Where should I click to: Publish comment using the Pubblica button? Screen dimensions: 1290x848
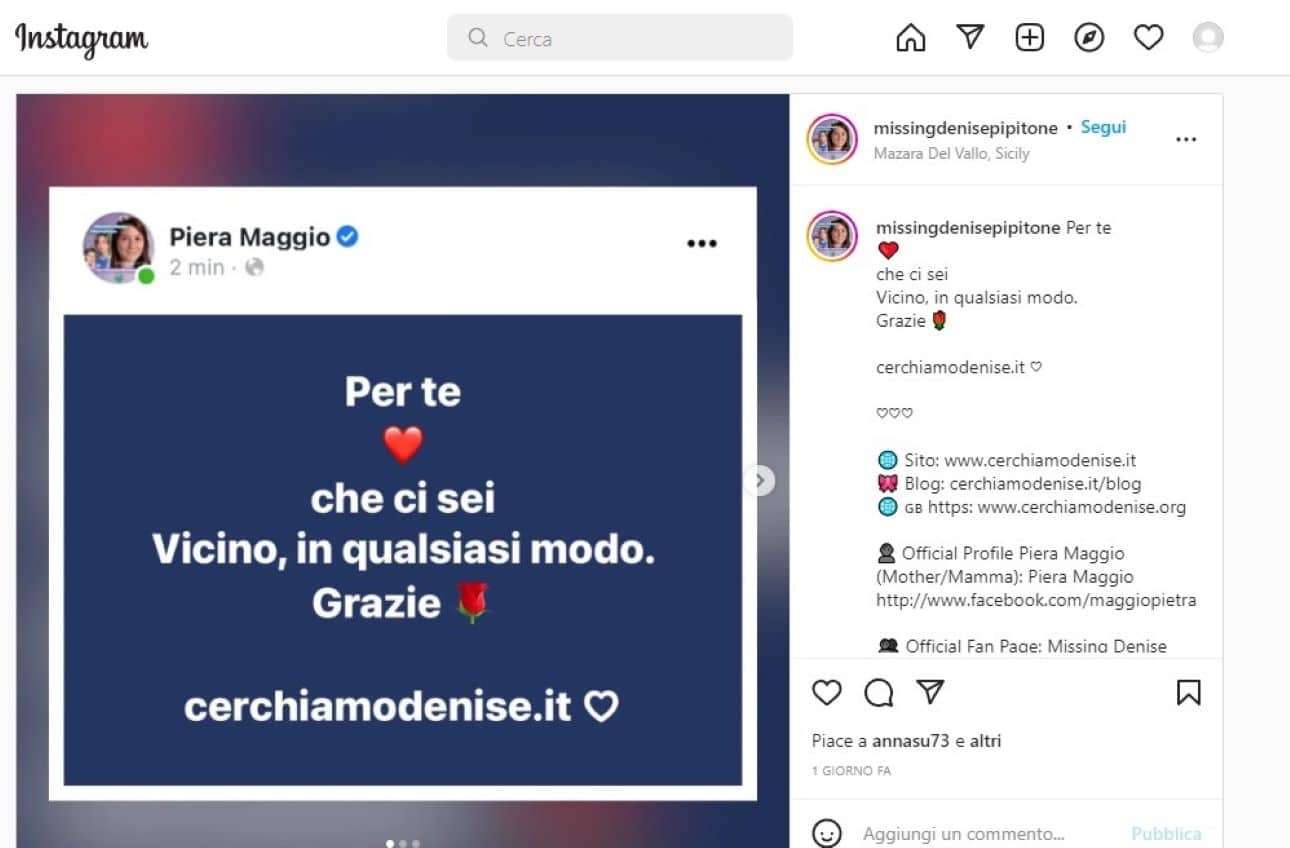pyautogui.click(x=1166, y=833)
